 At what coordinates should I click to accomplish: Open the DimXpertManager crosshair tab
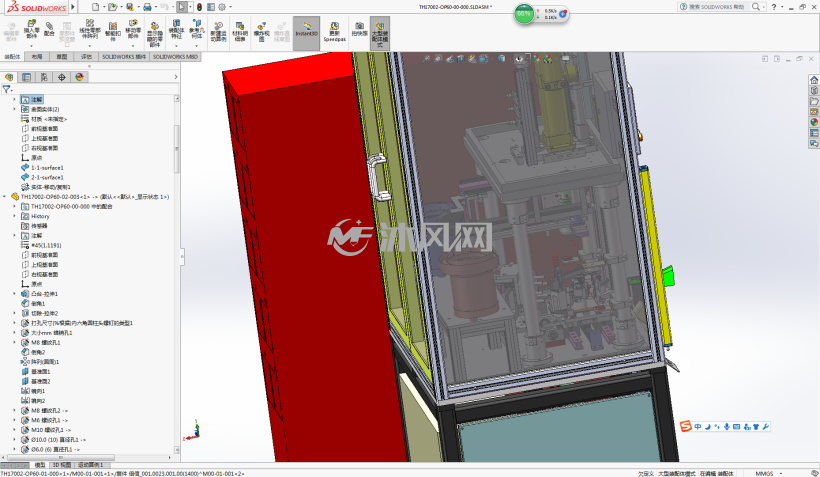tap(62, 77)
